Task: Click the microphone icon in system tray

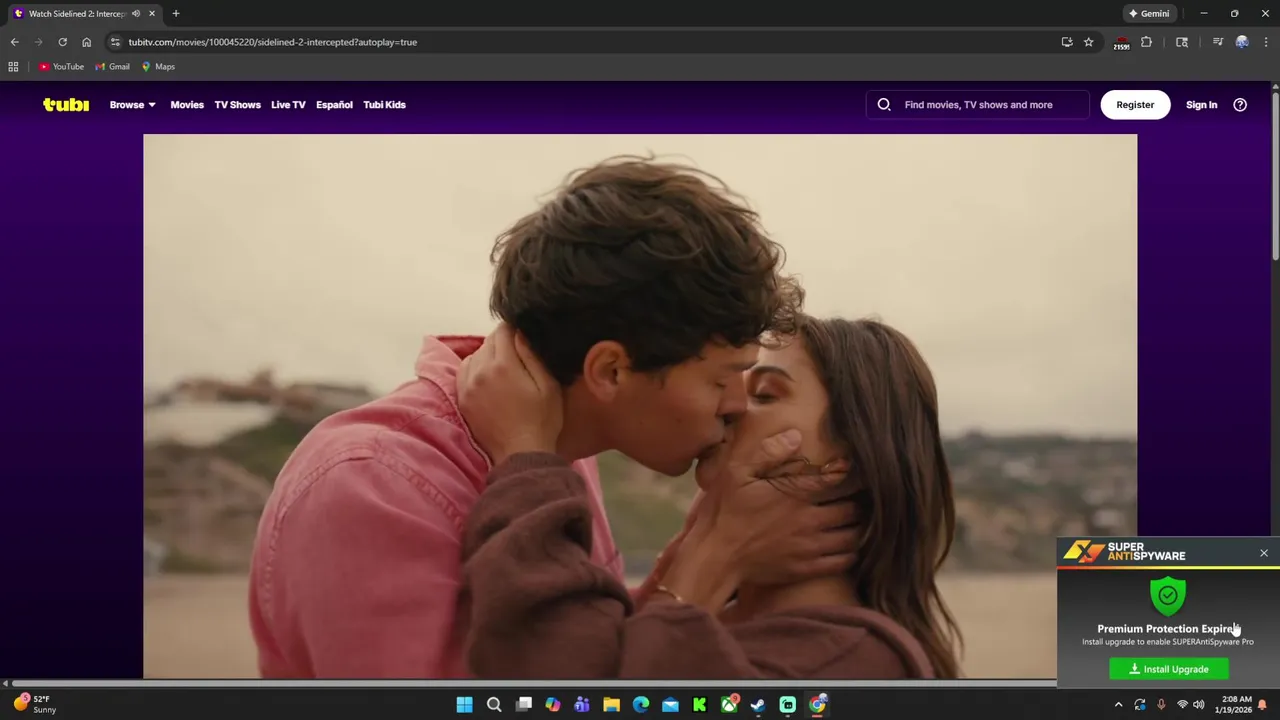Action: point(1161,705)
